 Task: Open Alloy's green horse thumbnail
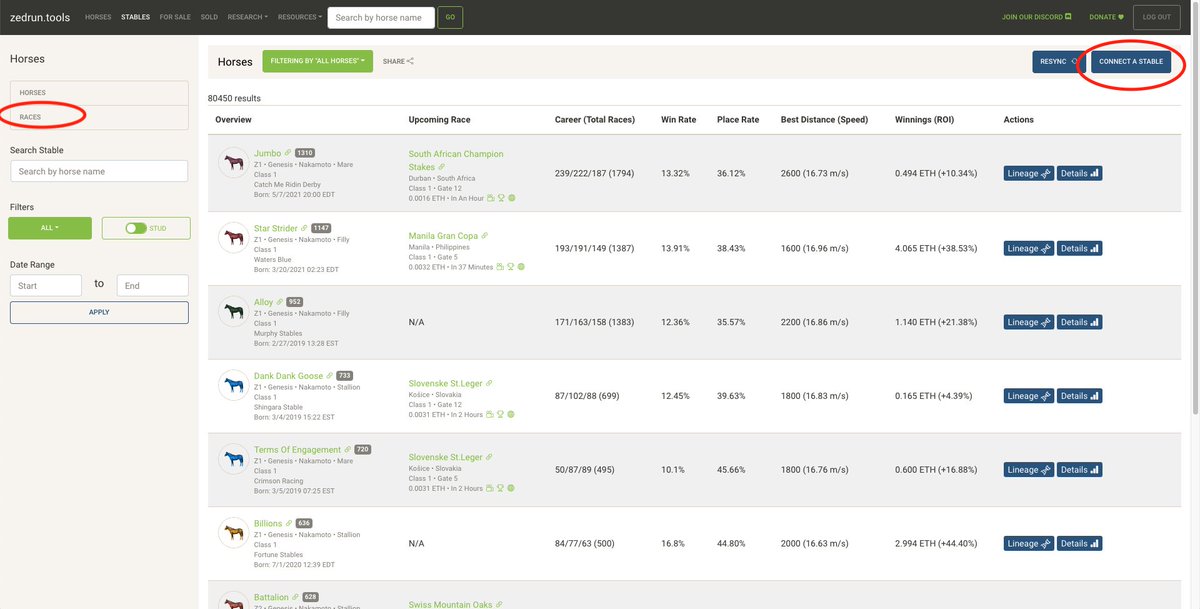(234, 311)
